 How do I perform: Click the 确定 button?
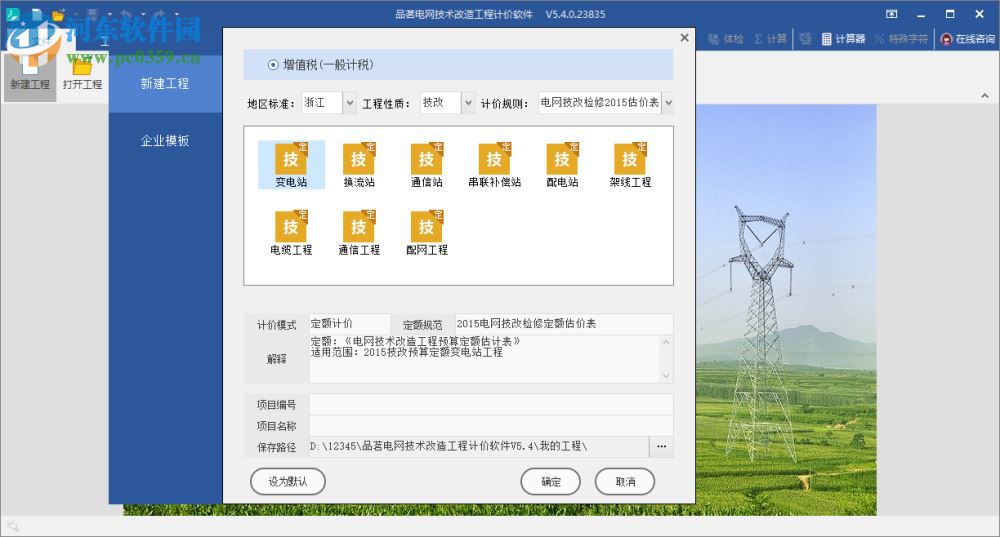(550, 482)
